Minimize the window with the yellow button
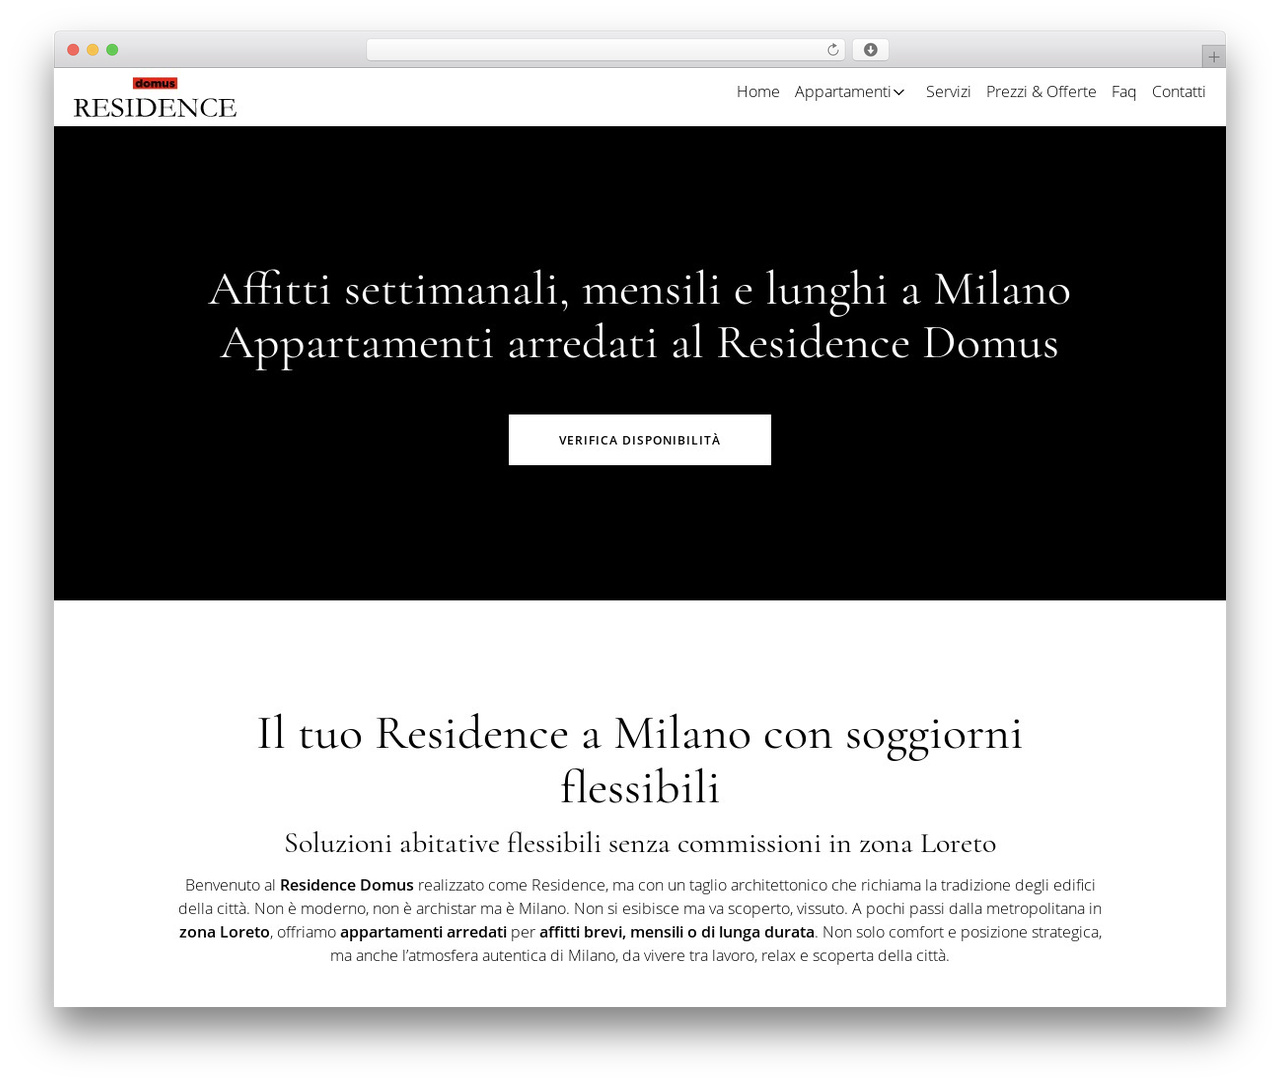1280x1084 pixels. pyautogui.click(x=93, y=50)
